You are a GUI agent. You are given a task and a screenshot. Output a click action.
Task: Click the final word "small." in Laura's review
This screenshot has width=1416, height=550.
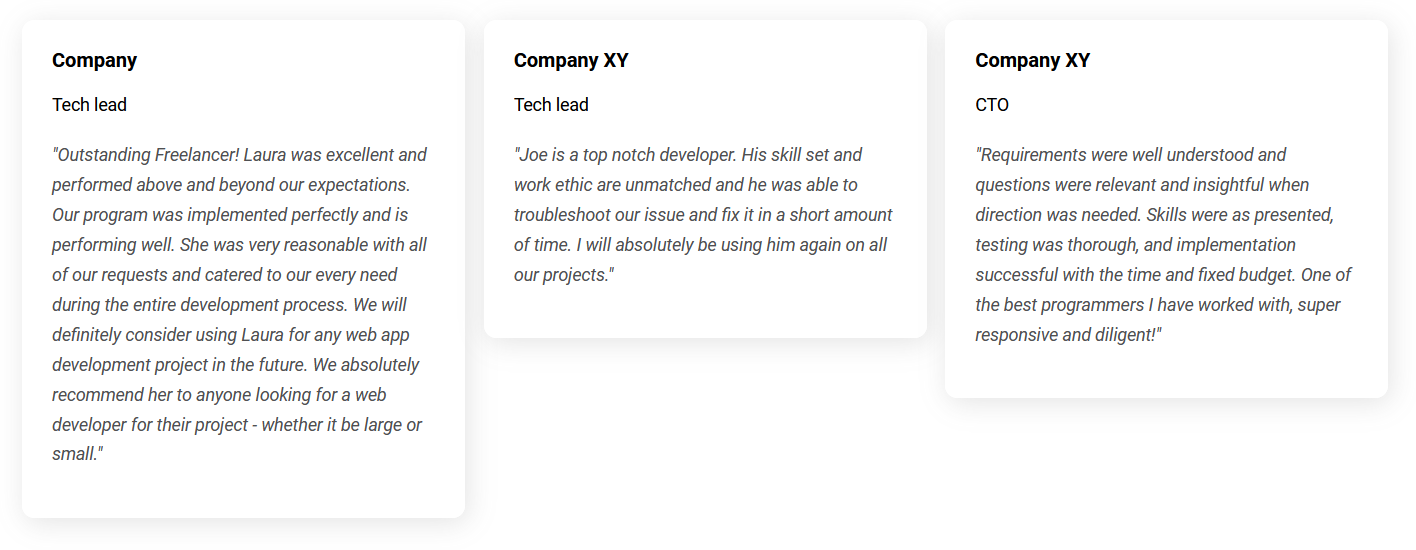pyautogui.click(x=77, y=454)
